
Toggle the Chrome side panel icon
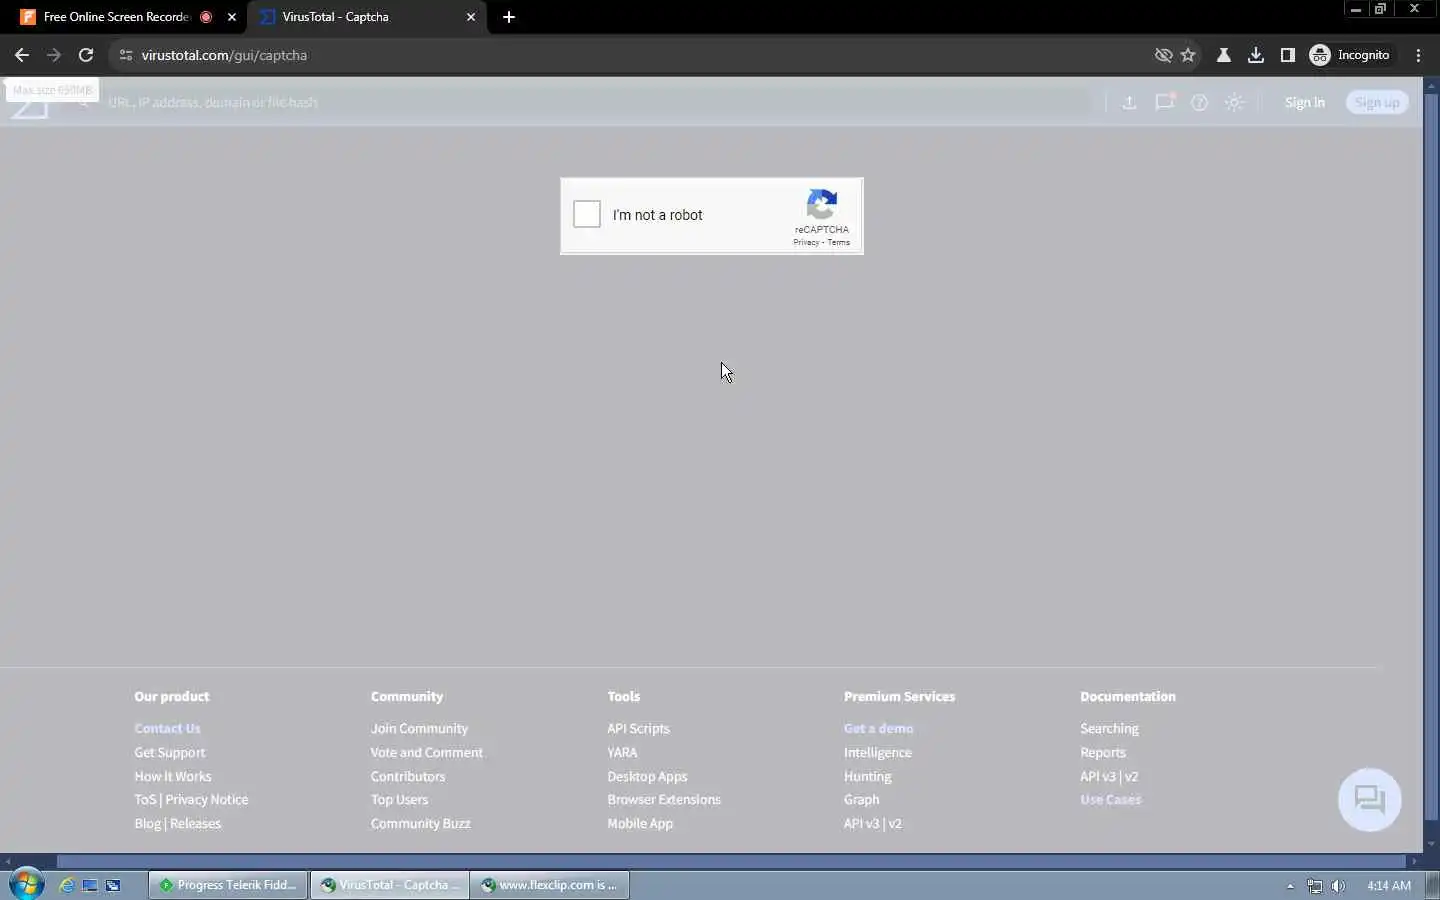point(1288,55)
